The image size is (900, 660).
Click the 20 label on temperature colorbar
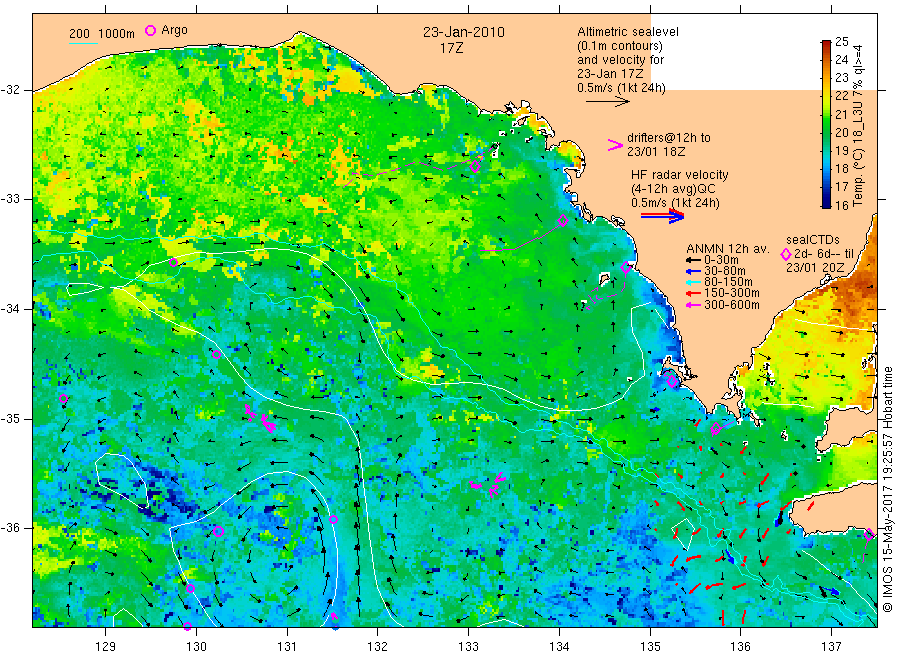coord(841,132)
